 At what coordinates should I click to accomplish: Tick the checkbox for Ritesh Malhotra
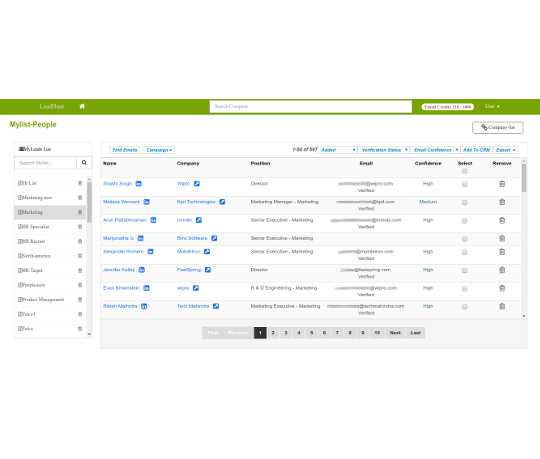click(465, 307)
